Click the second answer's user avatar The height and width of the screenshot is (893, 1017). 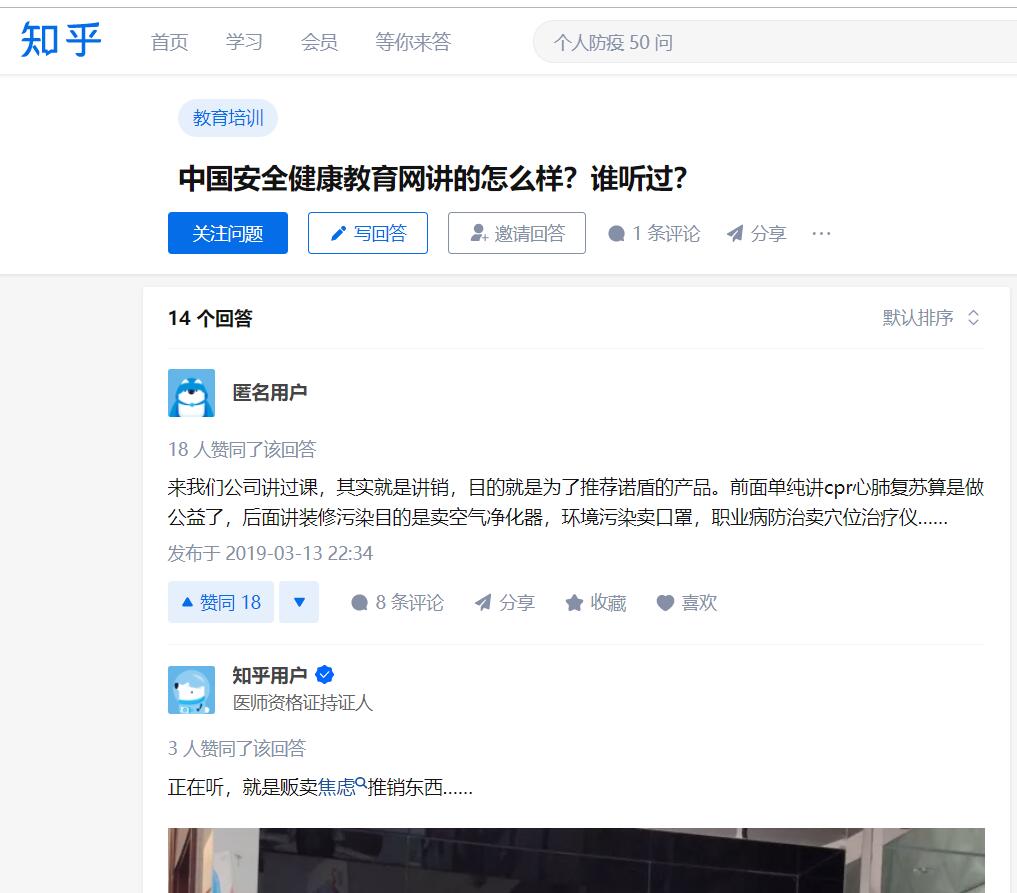coord(191,689)
